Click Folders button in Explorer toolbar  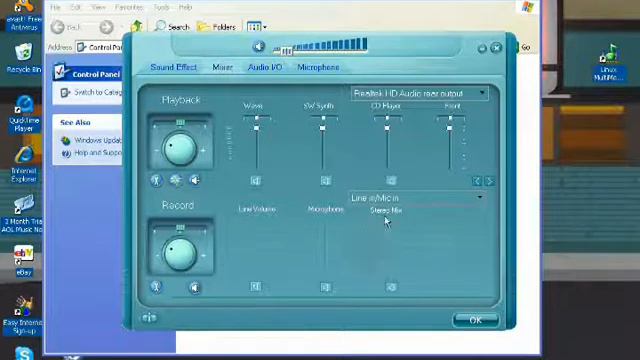[x=216, y=27]
